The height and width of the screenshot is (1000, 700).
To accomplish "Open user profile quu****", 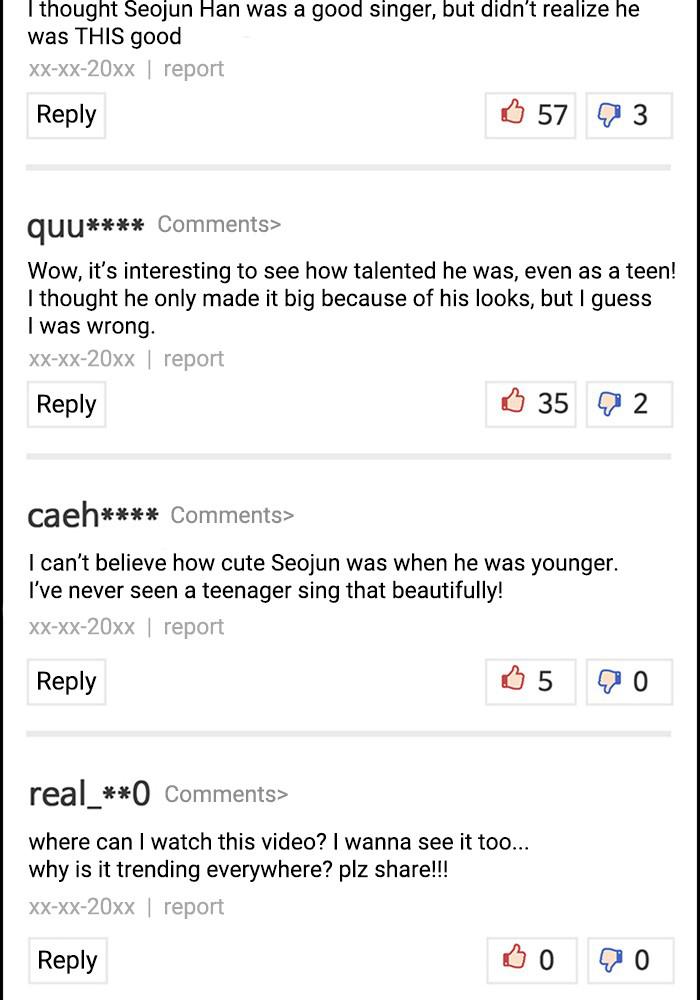I will [86, 226].
